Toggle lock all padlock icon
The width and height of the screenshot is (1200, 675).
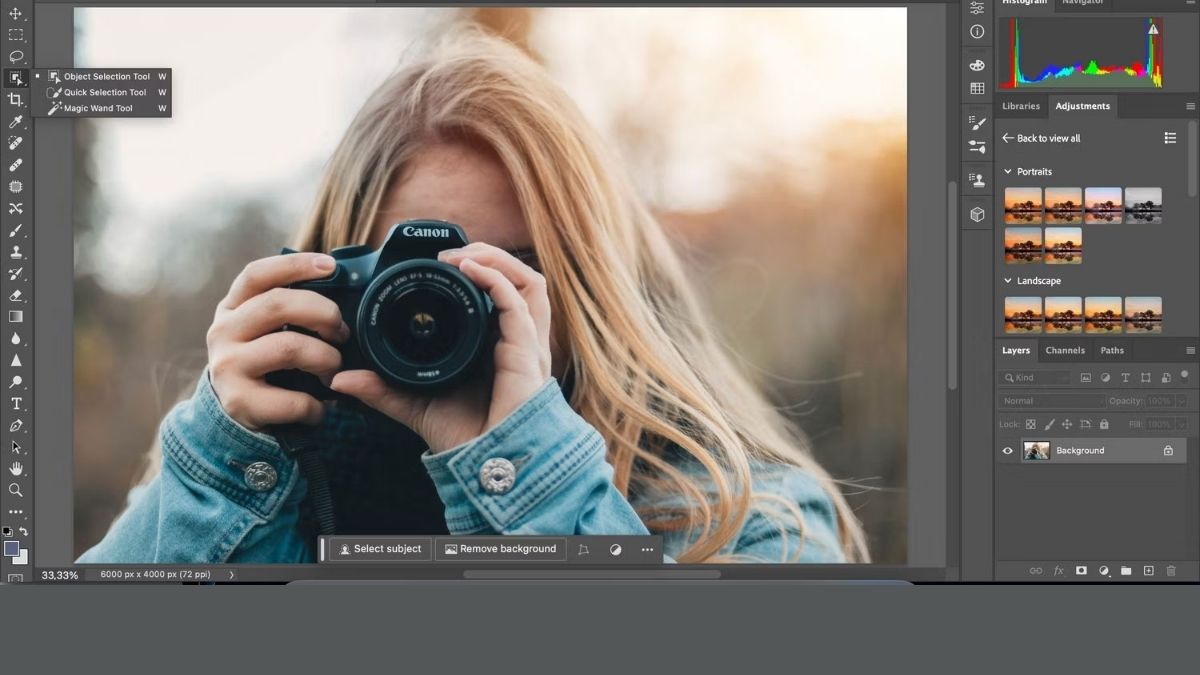[1103, 424]
